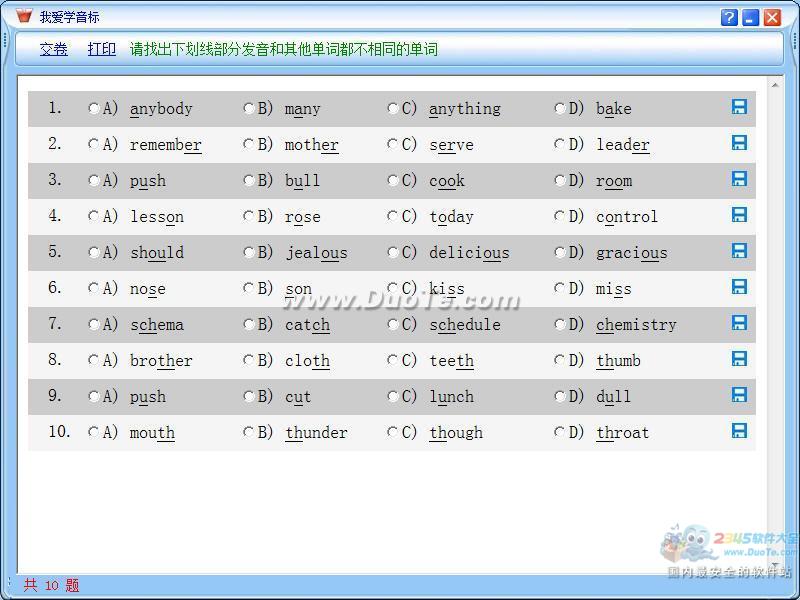Viewport: 800px width, 600px height.
Task: Click the save icon for question 5
Action: tap(739, 251)
